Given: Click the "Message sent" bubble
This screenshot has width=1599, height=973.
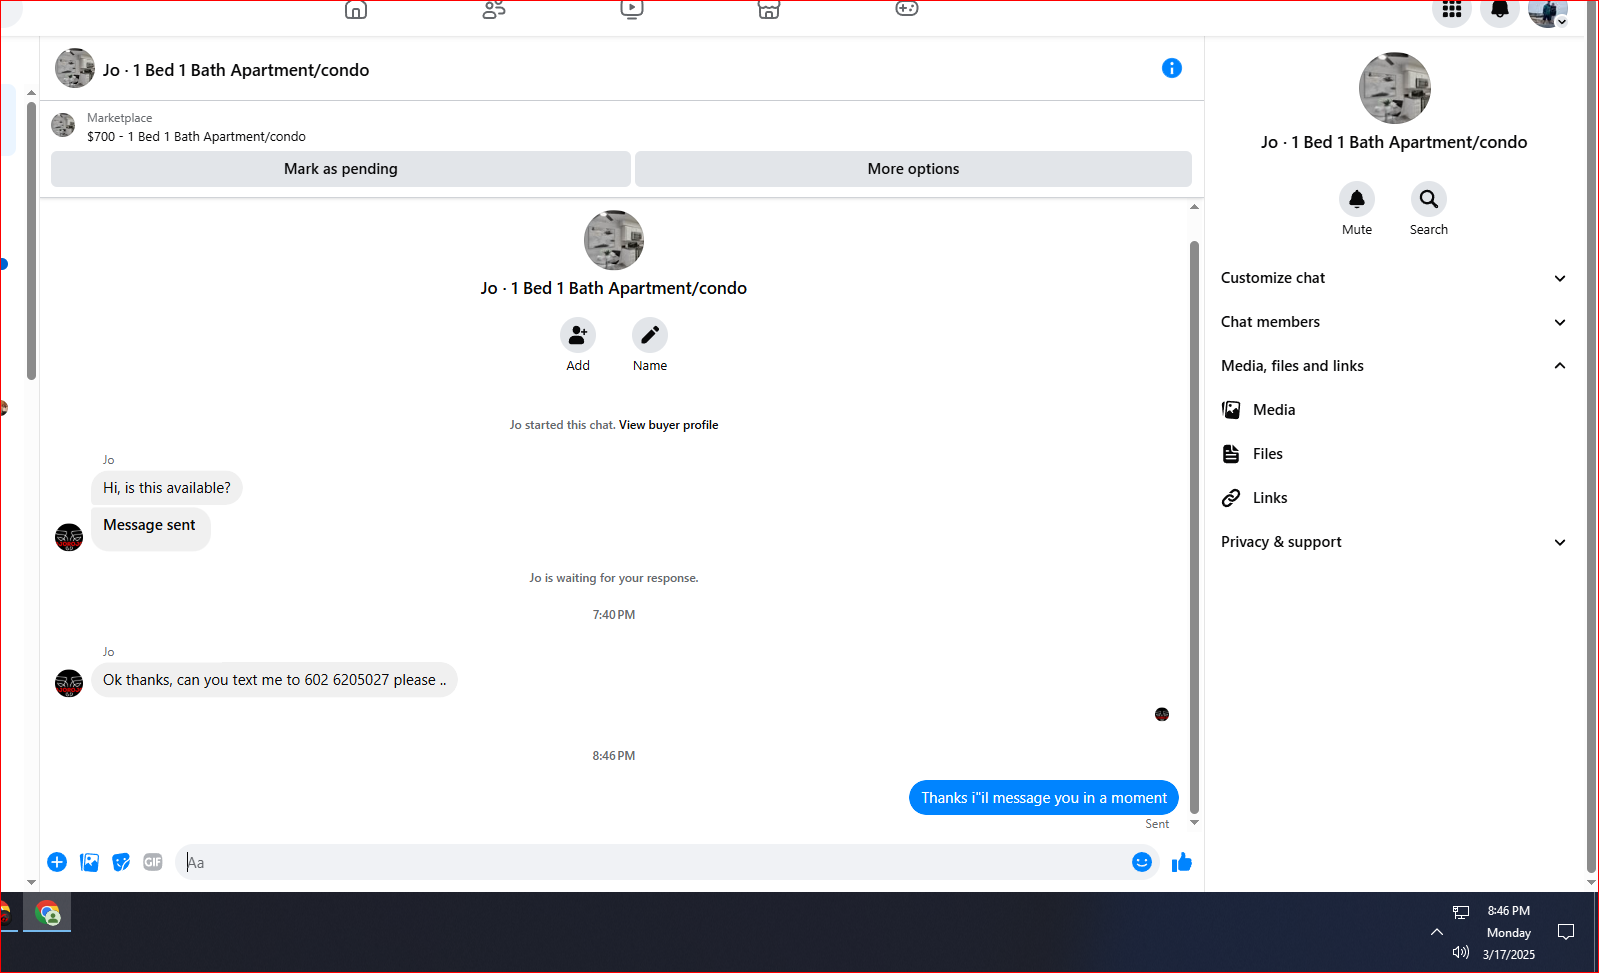Looking at the screenshot, I should (x=151, y=529).
